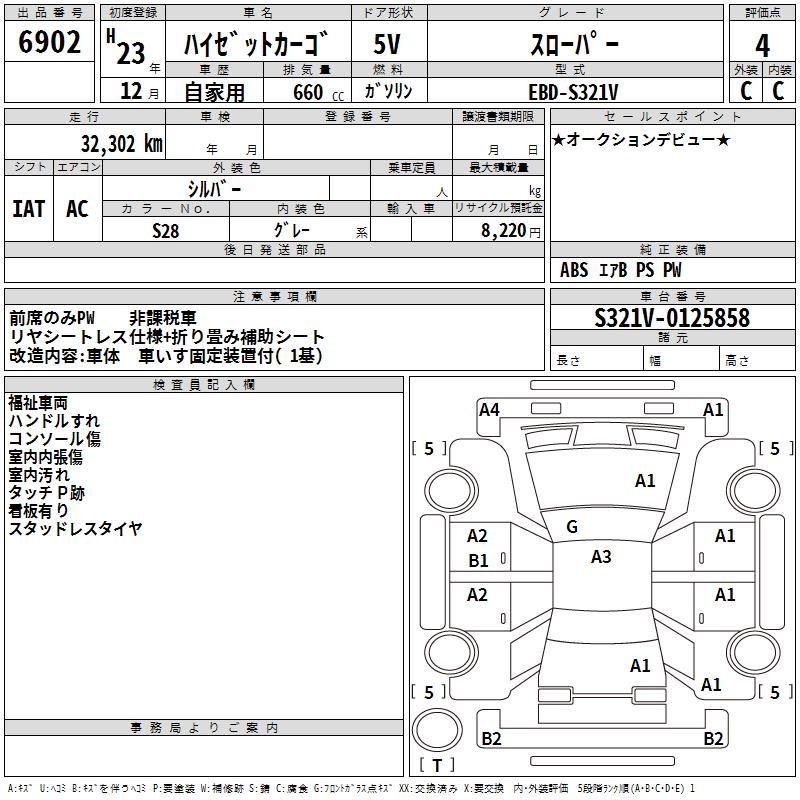The width and height of the screenshot is (800, 800).
Task: Select the A1 mark on the rear gate
Action: (x=640, y=665)
